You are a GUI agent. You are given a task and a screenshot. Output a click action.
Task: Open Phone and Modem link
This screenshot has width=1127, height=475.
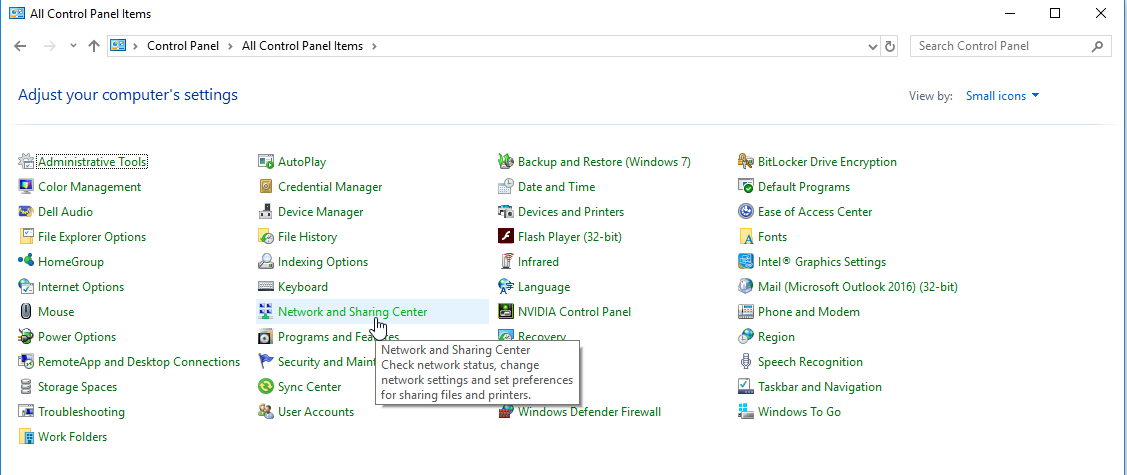[809, 312]
